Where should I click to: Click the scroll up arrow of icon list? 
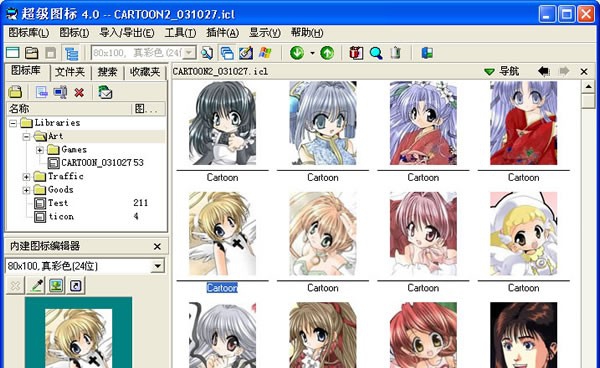(588, 87)
